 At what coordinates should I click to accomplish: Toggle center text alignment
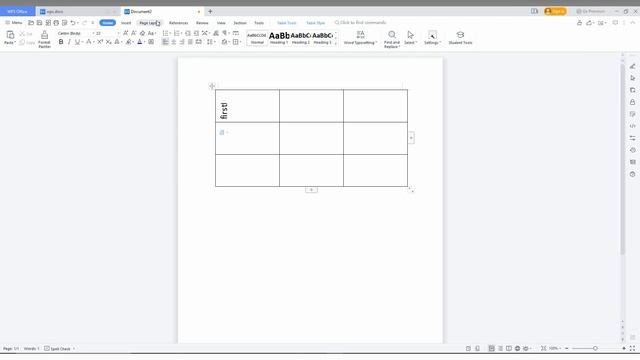click(x=173, y=42)
